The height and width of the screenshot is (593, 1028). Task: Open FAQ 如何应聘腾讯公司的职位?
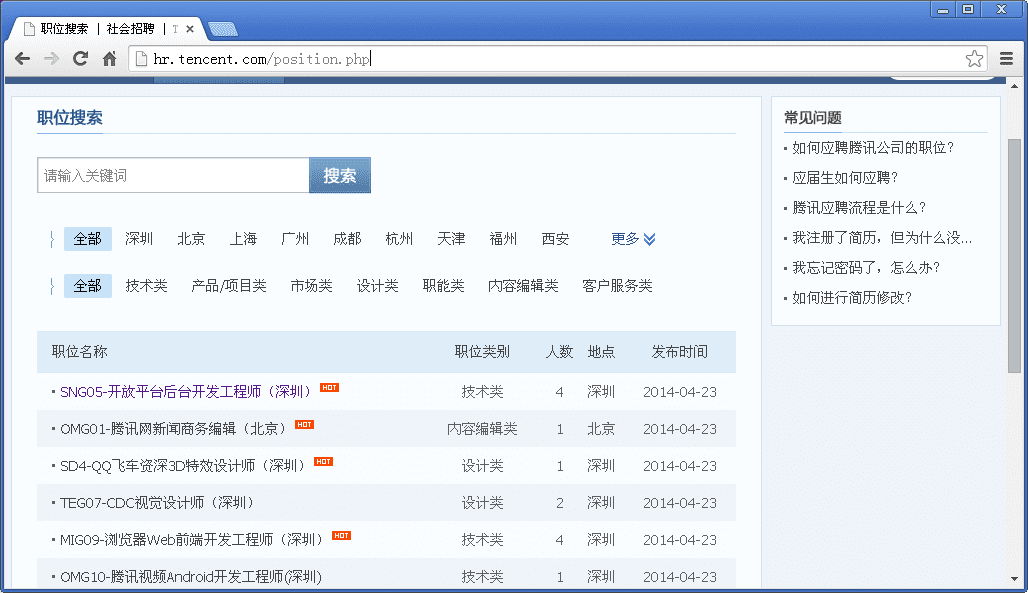click(873, 148)
